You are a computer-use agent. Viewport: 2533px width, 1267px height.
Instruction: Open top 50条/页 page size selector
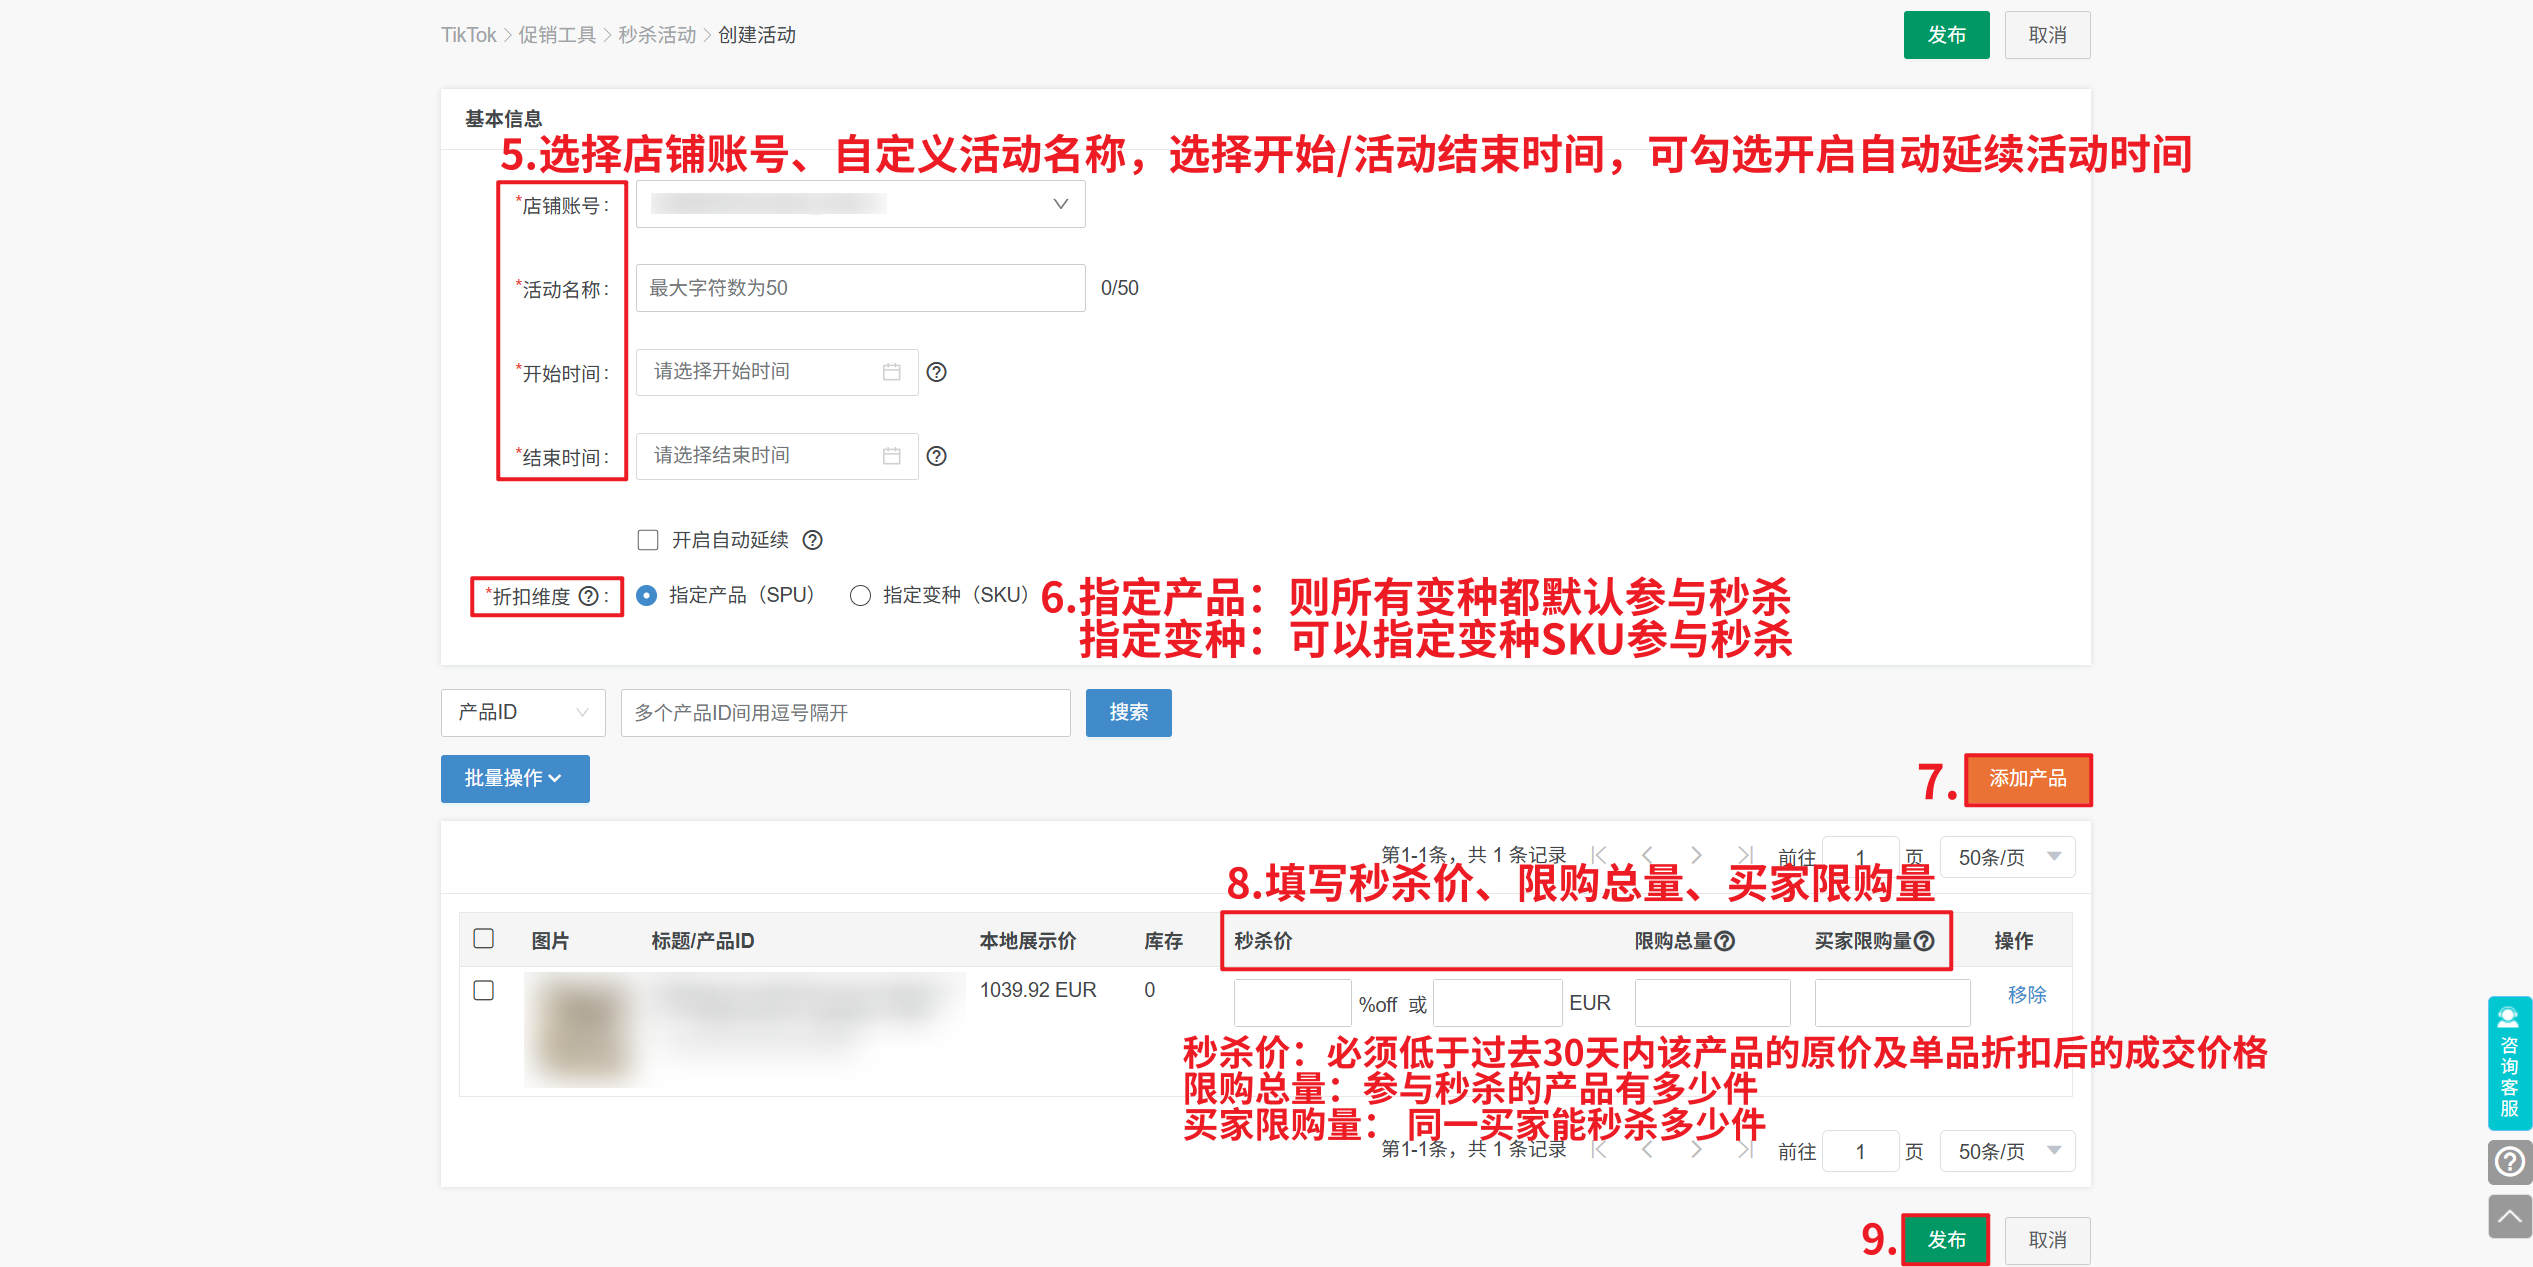point(2007,857)
